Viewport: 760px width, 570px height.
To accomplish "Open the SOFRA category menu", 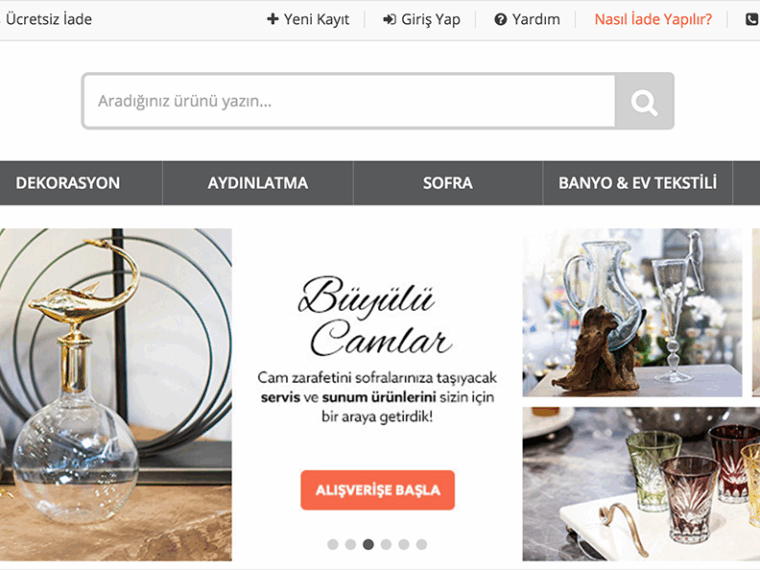I will point(448,183).
